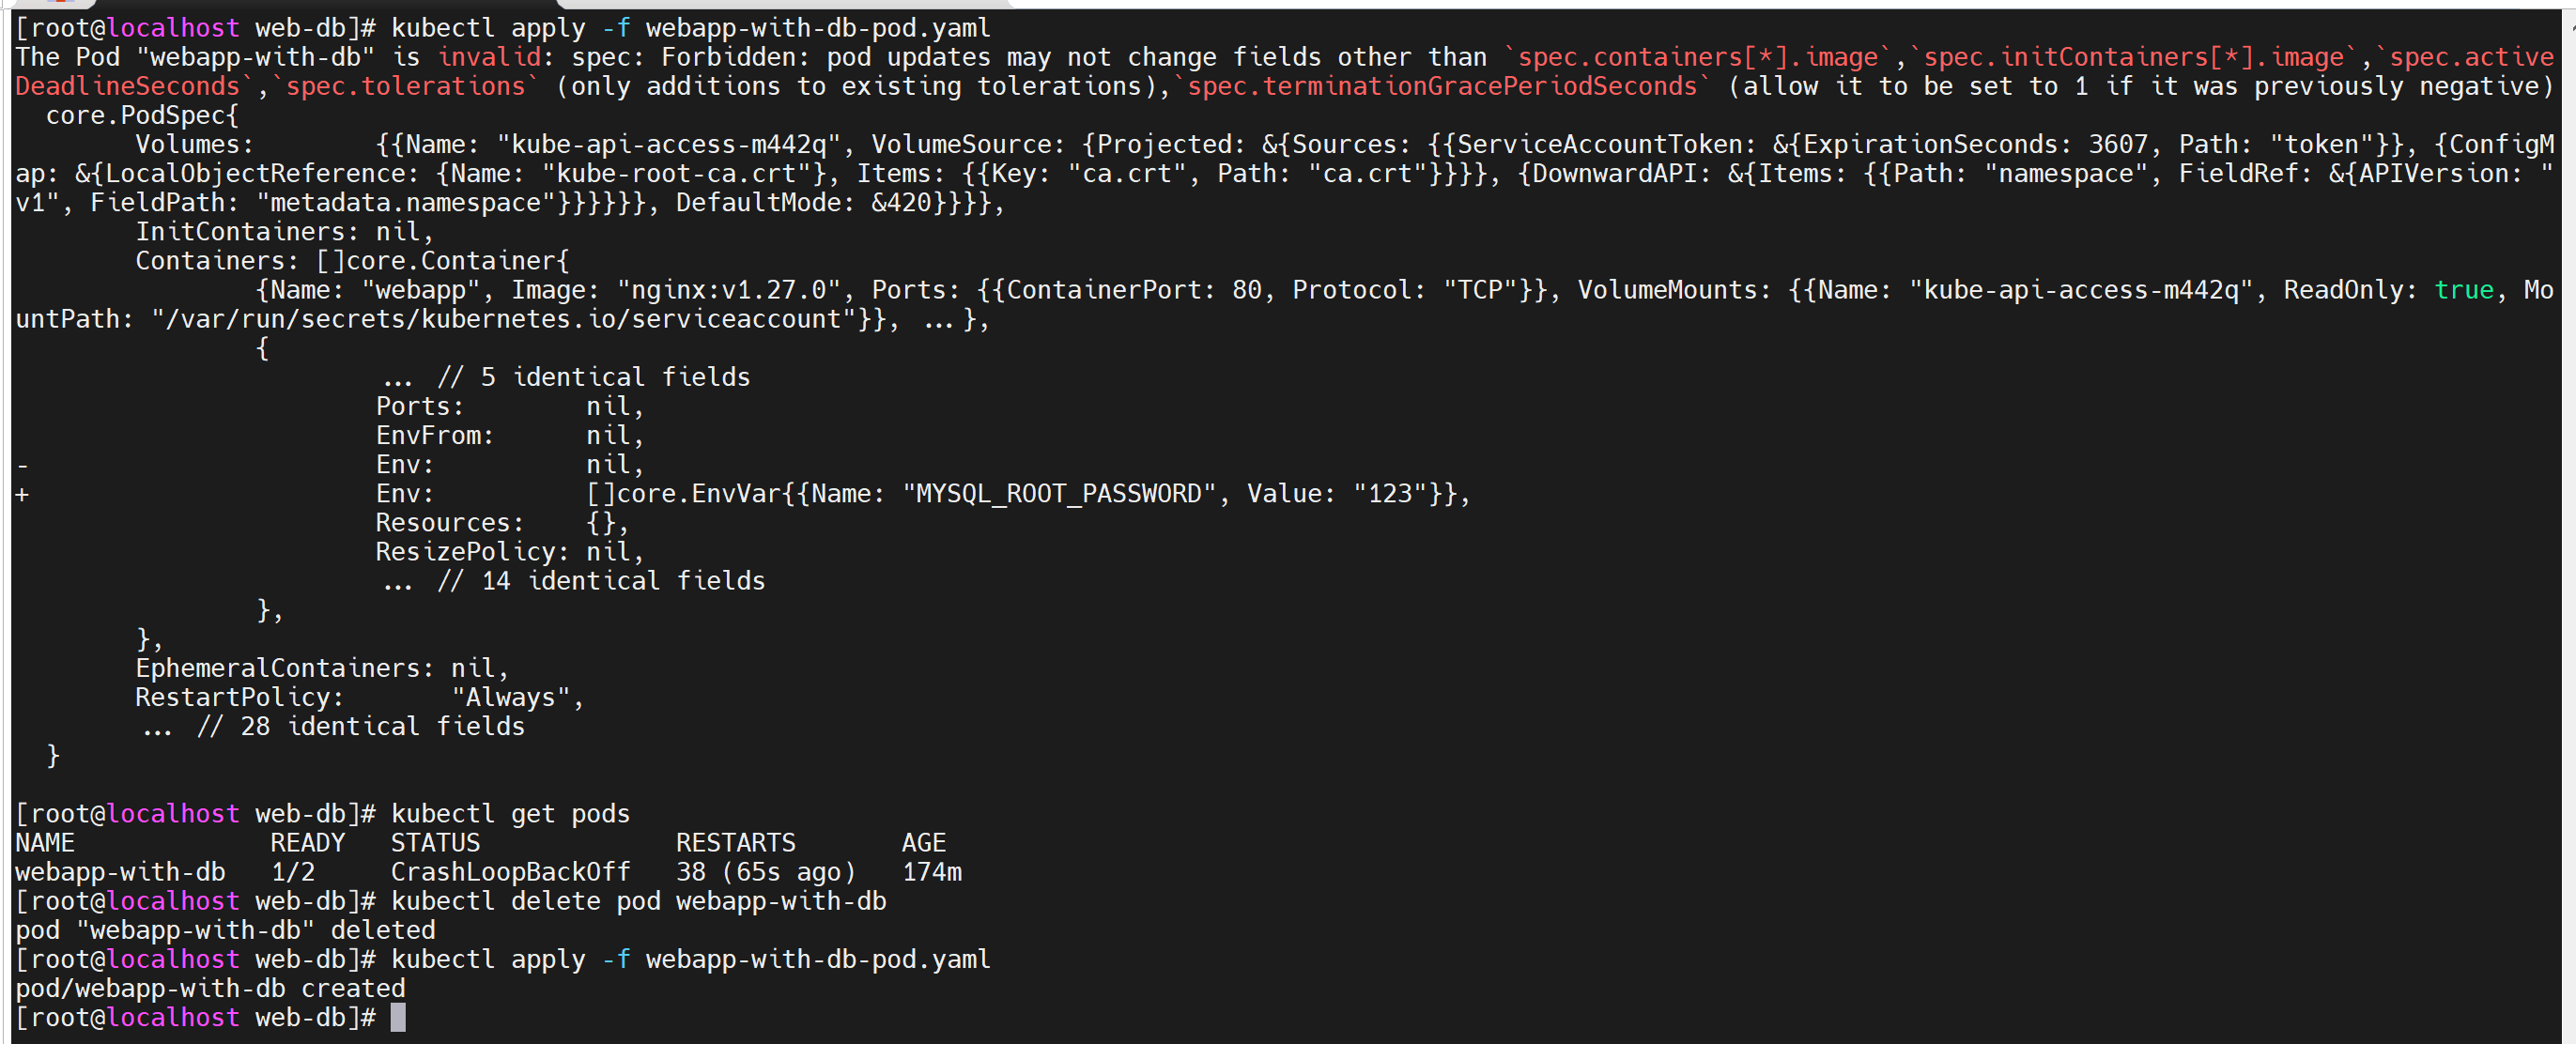
Task: Click the "kubectl delete pod webapp-with-db" command
Action: (638, 901)
